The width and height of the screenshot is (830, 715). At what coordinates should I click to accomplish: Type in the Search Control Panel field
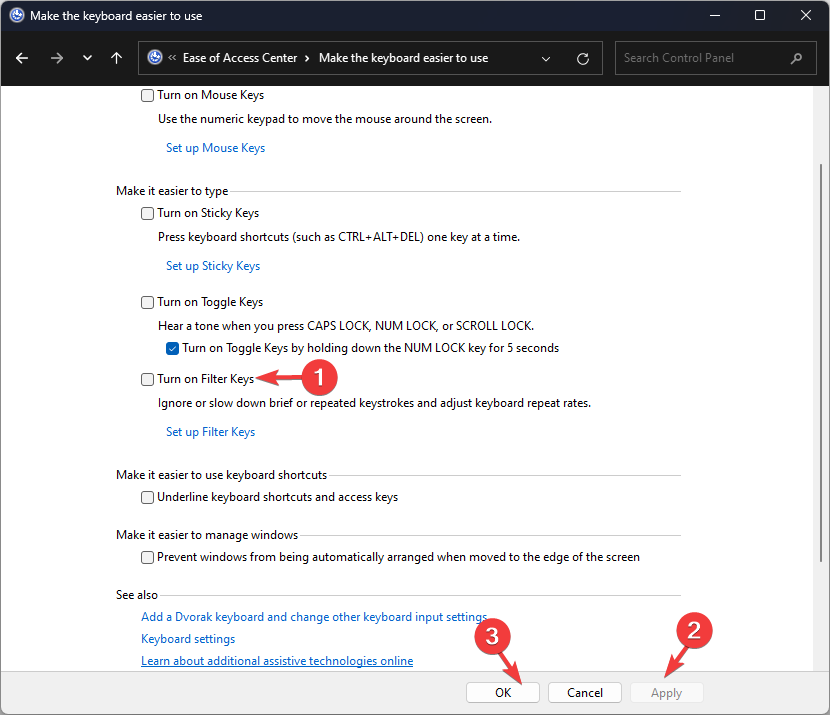pyautogui.click(x=700, y=58)
